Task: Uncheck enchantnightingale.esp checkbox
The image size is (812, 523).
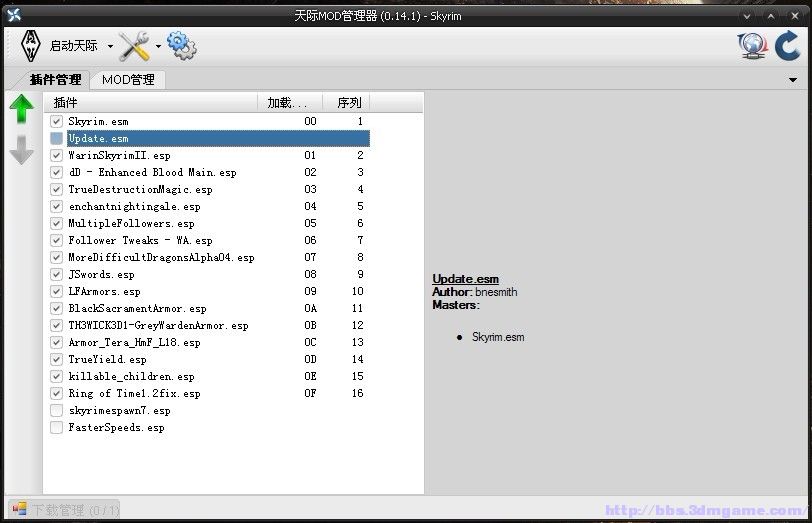Action: pyautogui.click(x=56, y=207)
